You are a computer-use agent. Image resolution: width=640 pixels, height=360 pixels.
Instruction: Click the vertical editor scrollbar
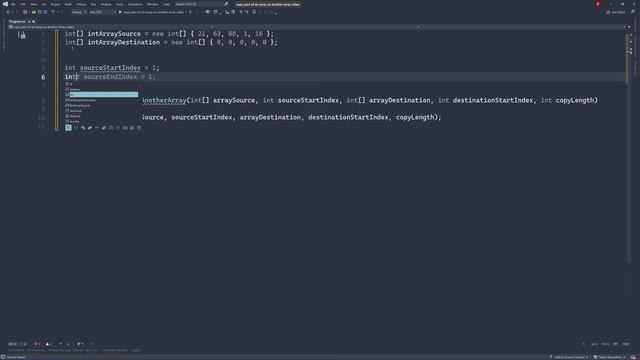[628, 147]
